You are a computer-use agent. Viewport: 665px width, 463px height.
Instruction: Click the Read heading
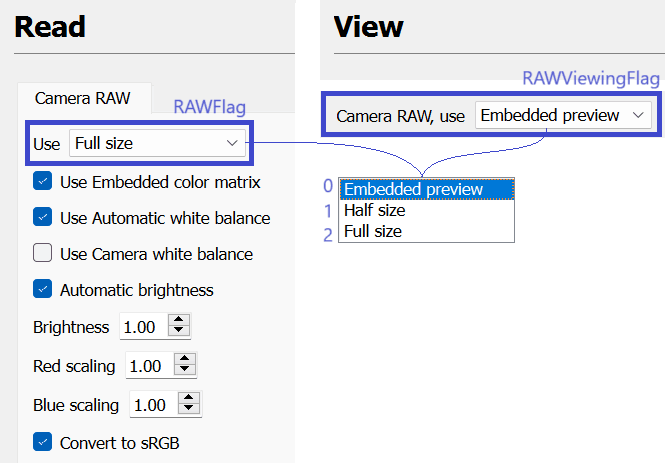pyautogui.click(x=50, y=27)
